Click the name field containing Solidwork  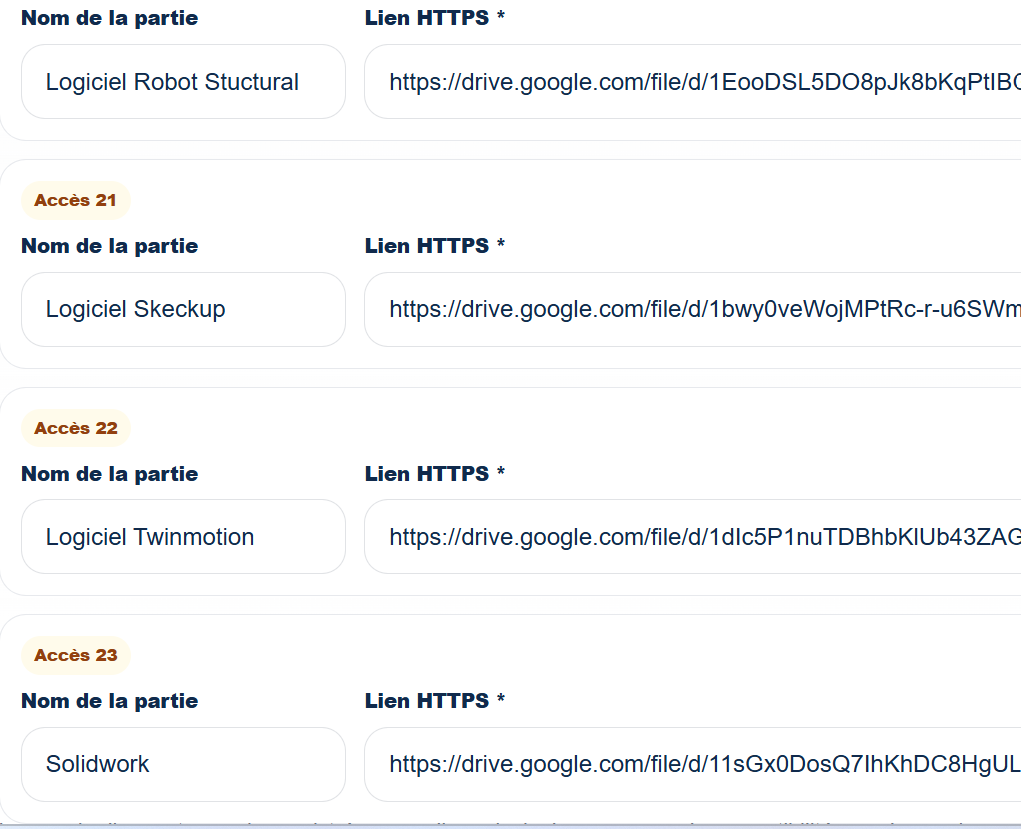click(183, 764)
